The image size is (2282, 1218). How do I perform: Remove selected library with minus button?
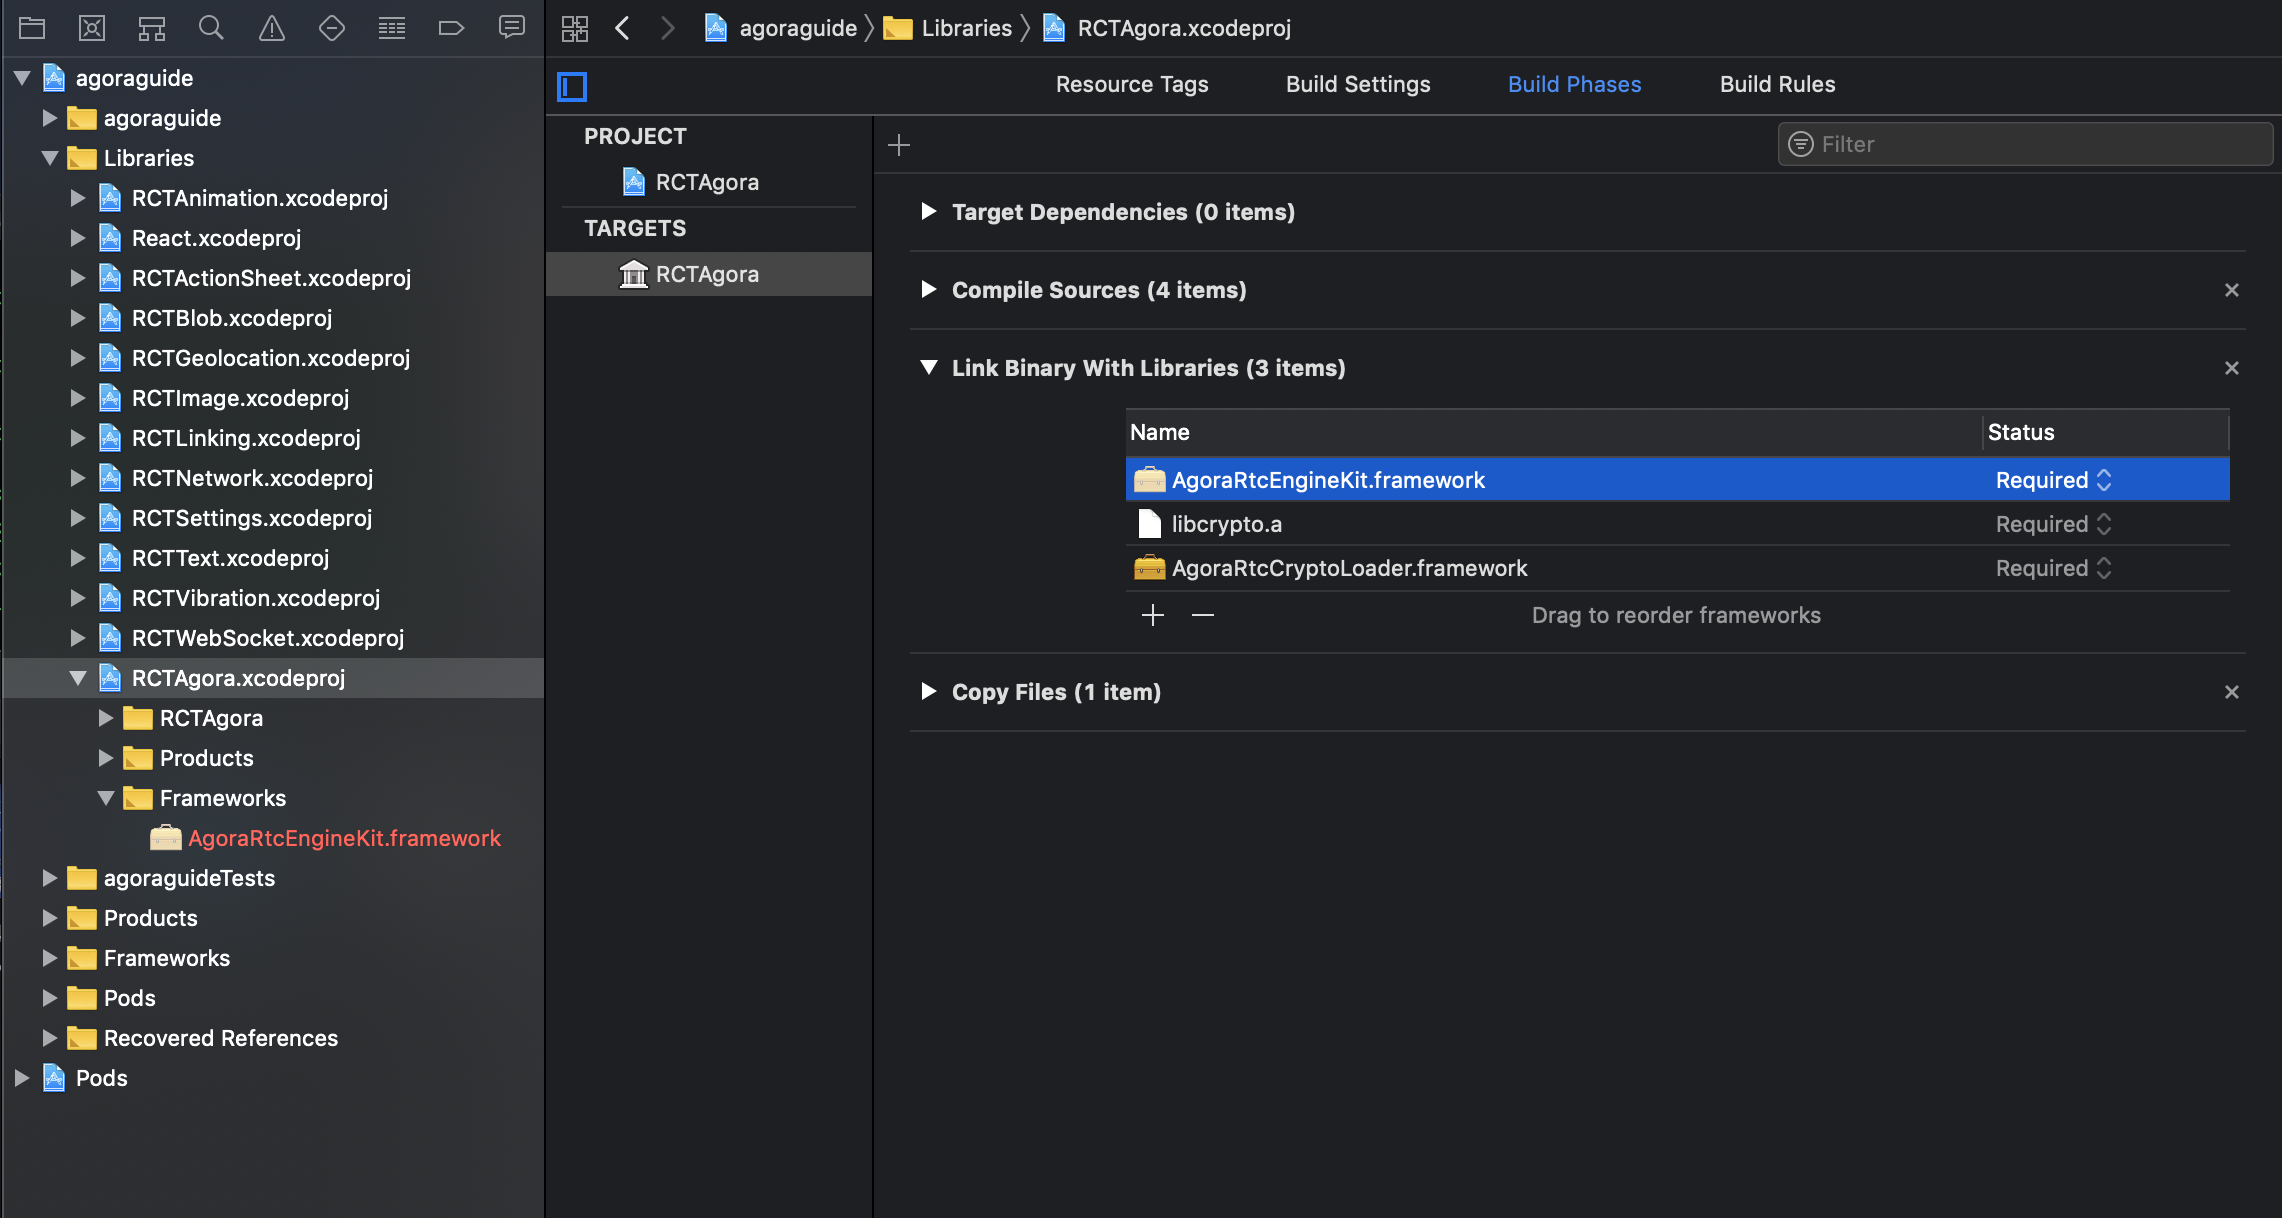coord(1203,615)
